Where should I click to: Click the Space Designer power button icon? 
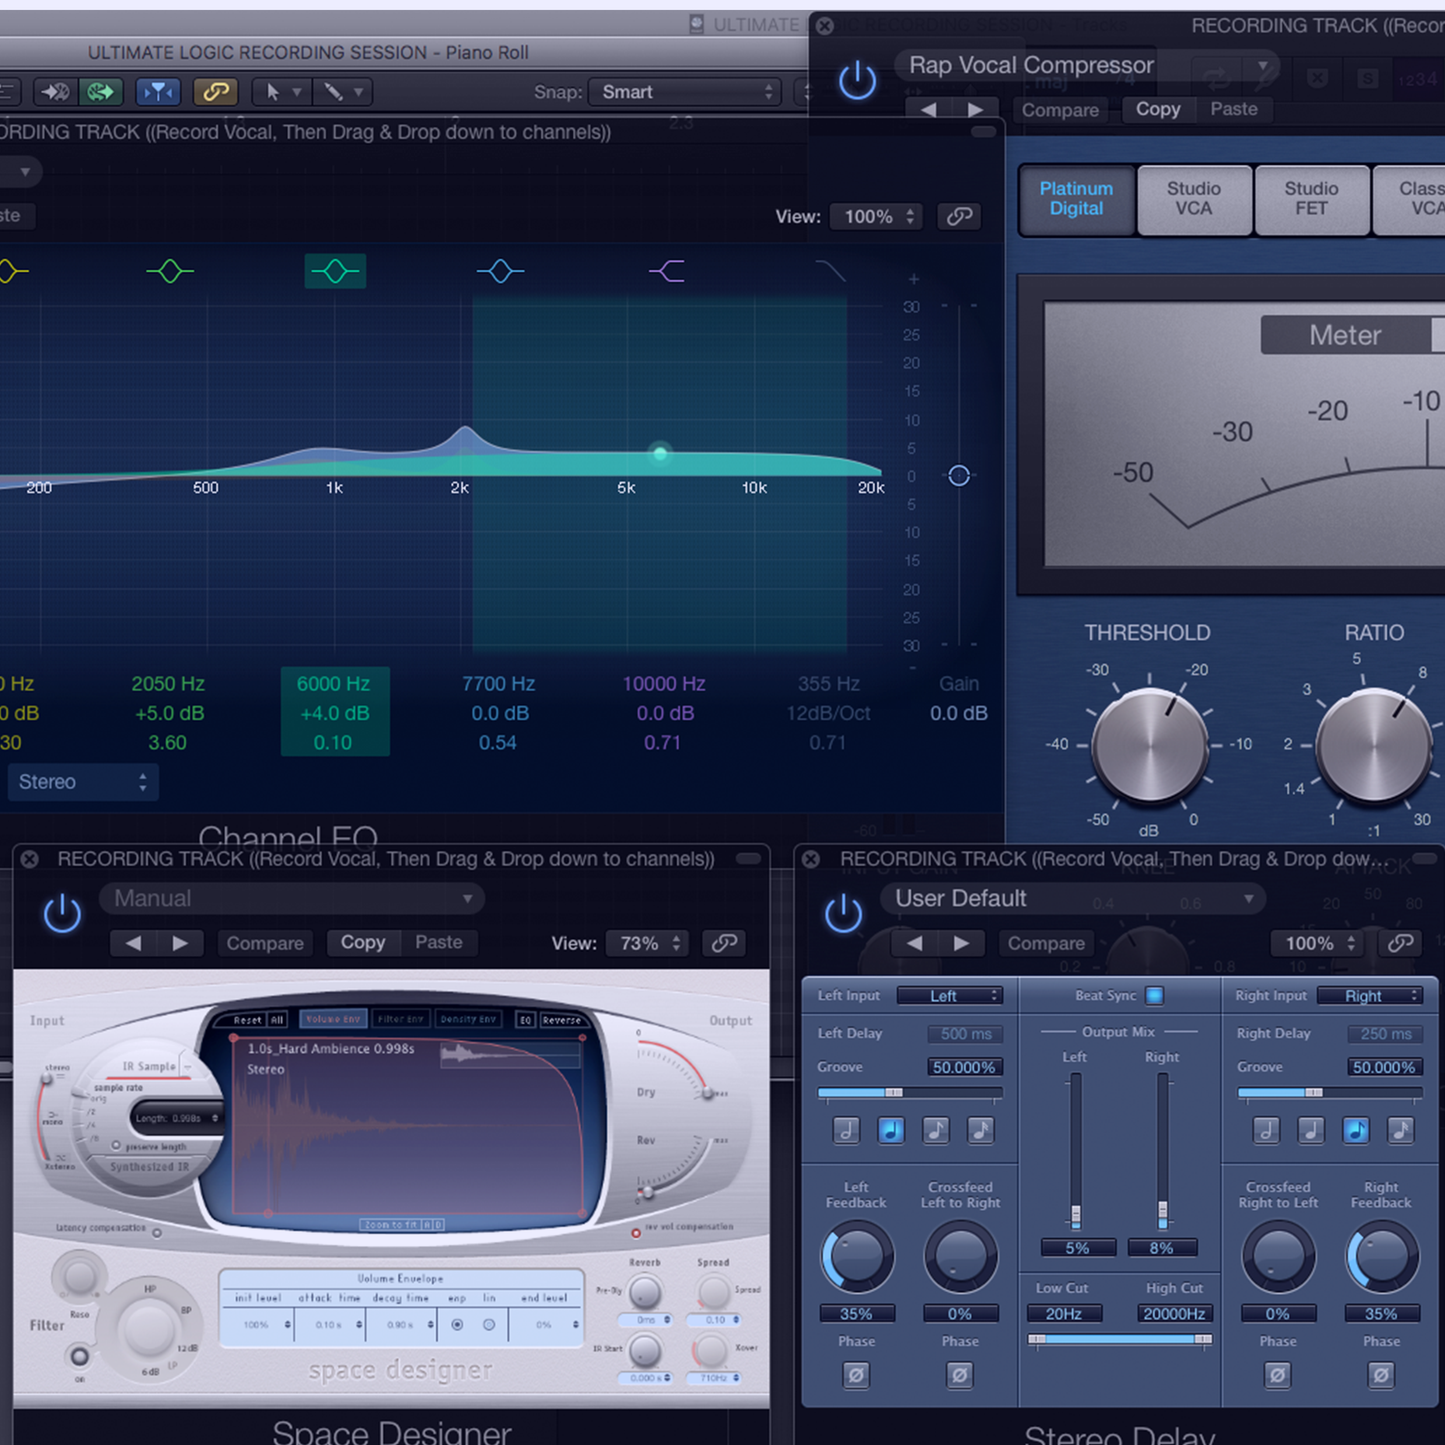tap(62, 914)
